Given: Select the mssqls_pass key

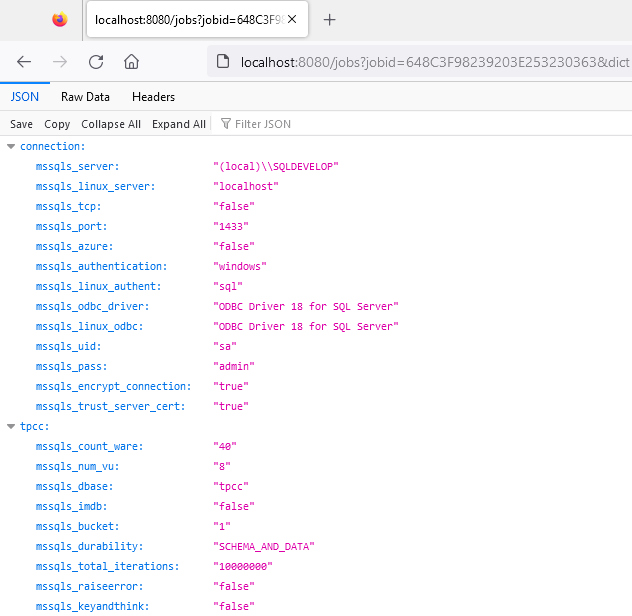Looking at the screenshot, I should pos(71,366).
